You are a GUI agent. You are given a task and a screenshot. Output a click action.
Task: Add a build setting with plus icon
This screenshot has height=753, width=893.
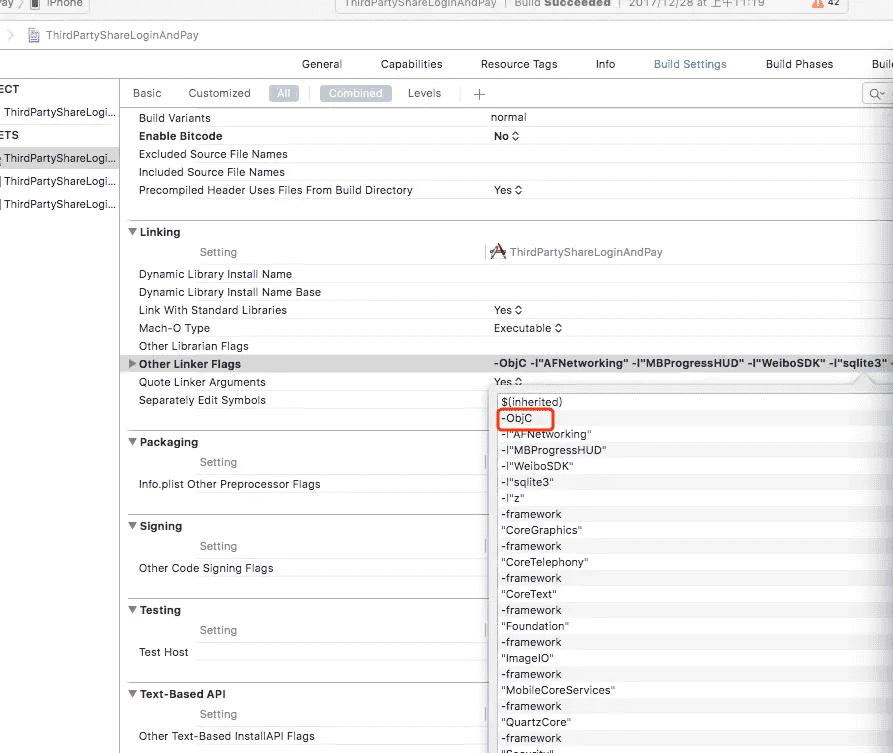479,94
